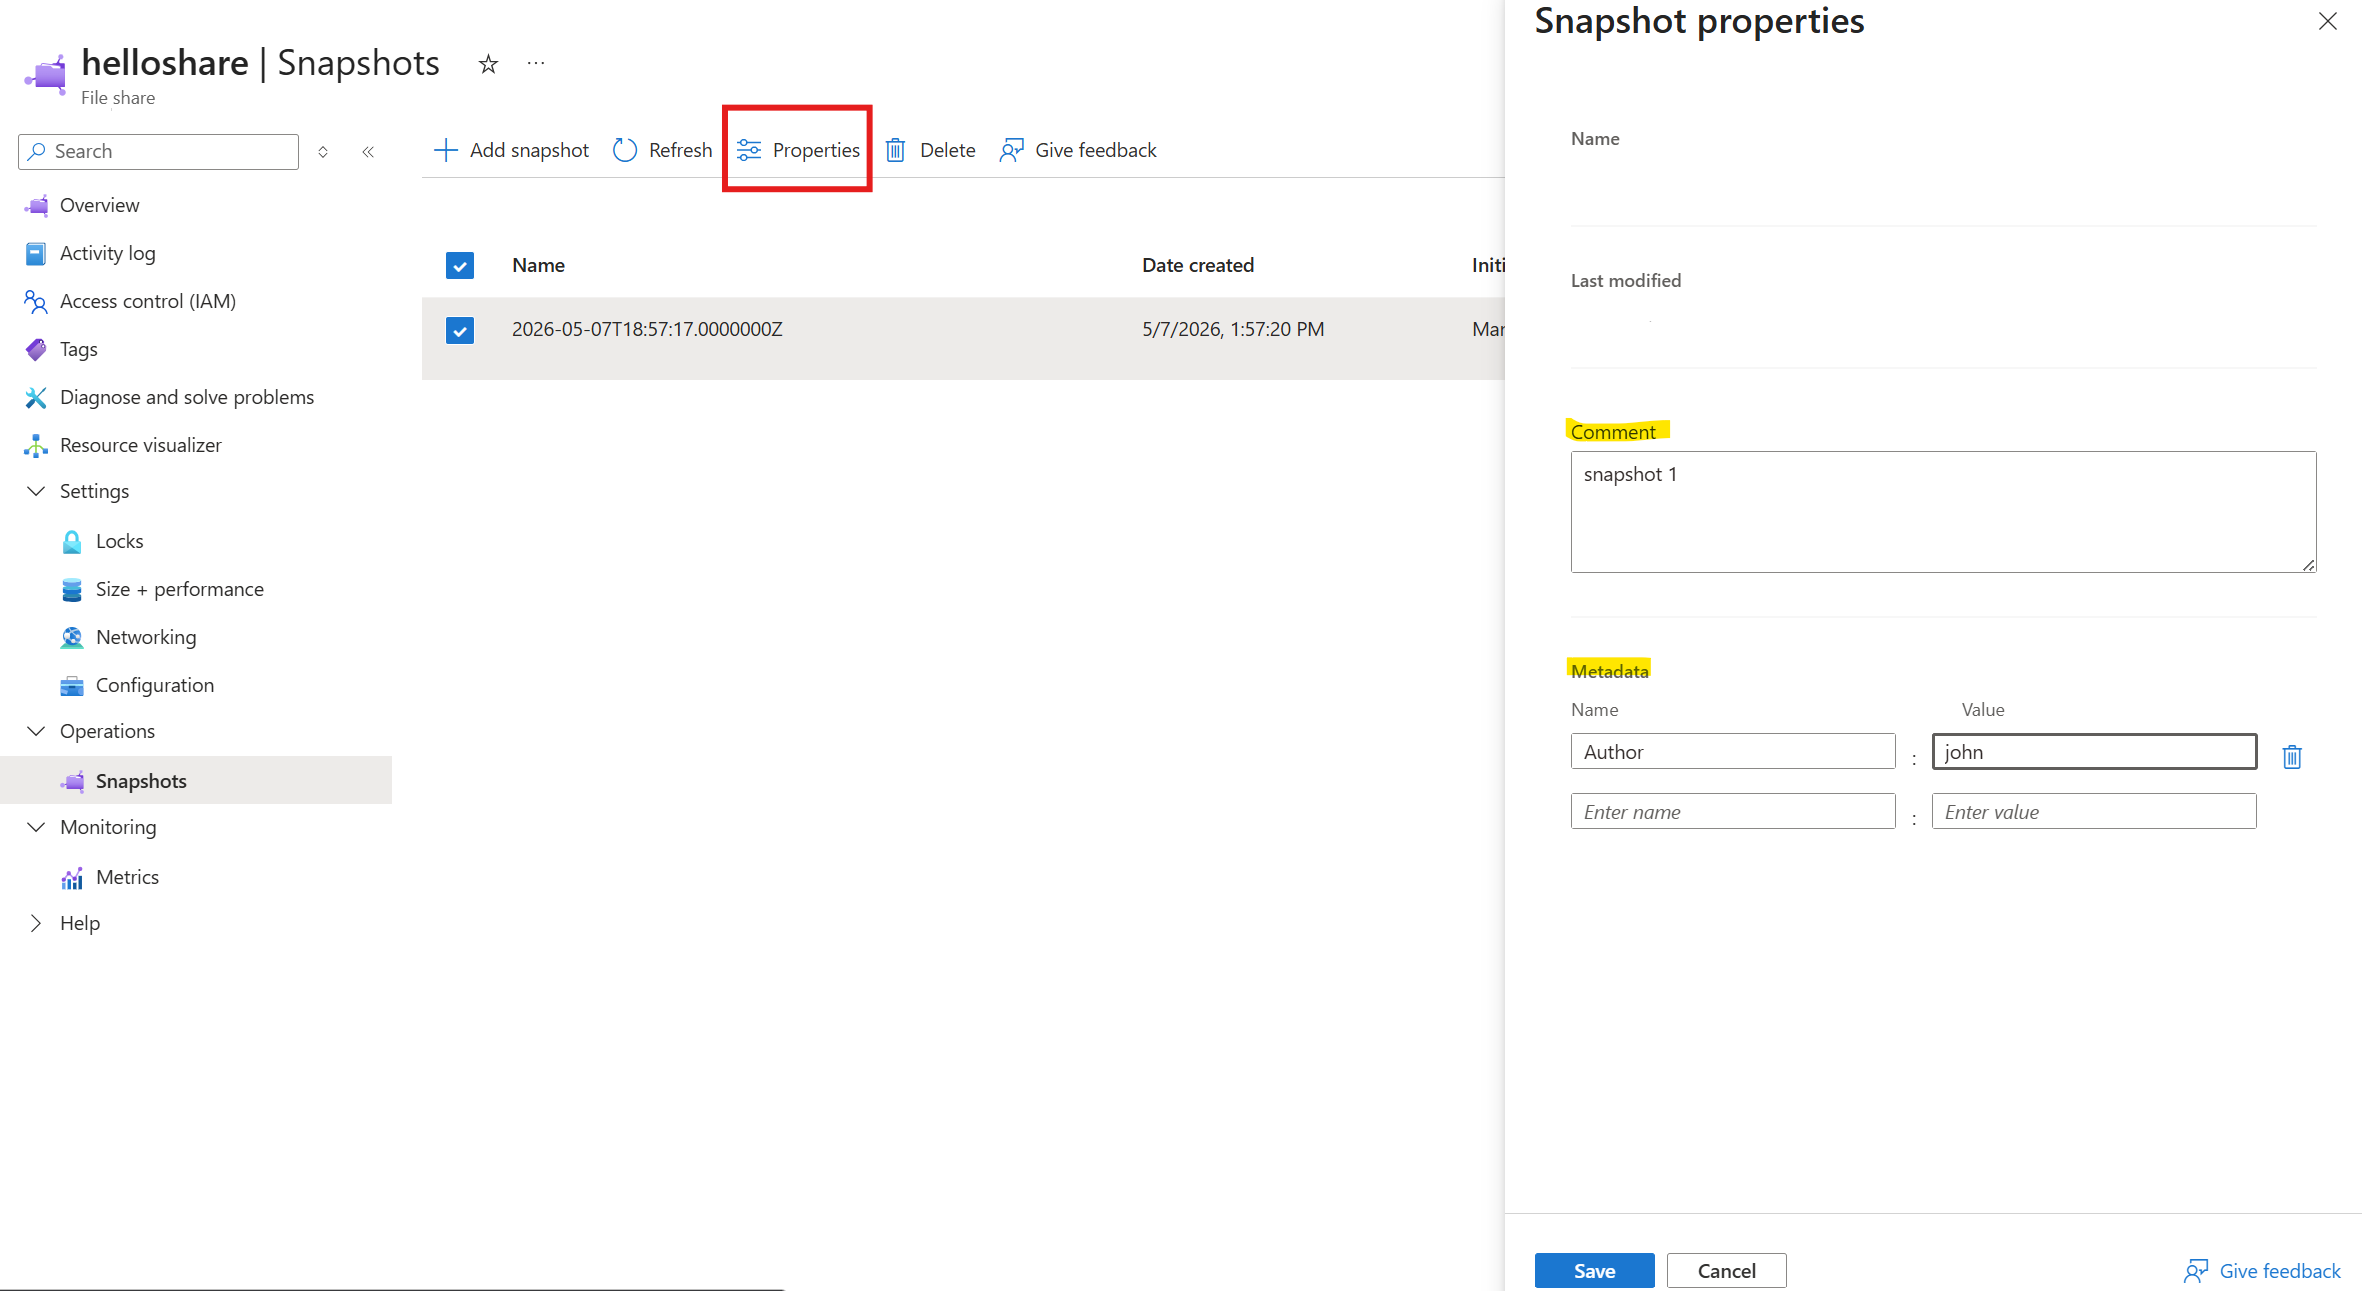Click toolbar Give feedback person icon
Image resolution: width=2362 pixels, height=1291 pixels.
1012,150
